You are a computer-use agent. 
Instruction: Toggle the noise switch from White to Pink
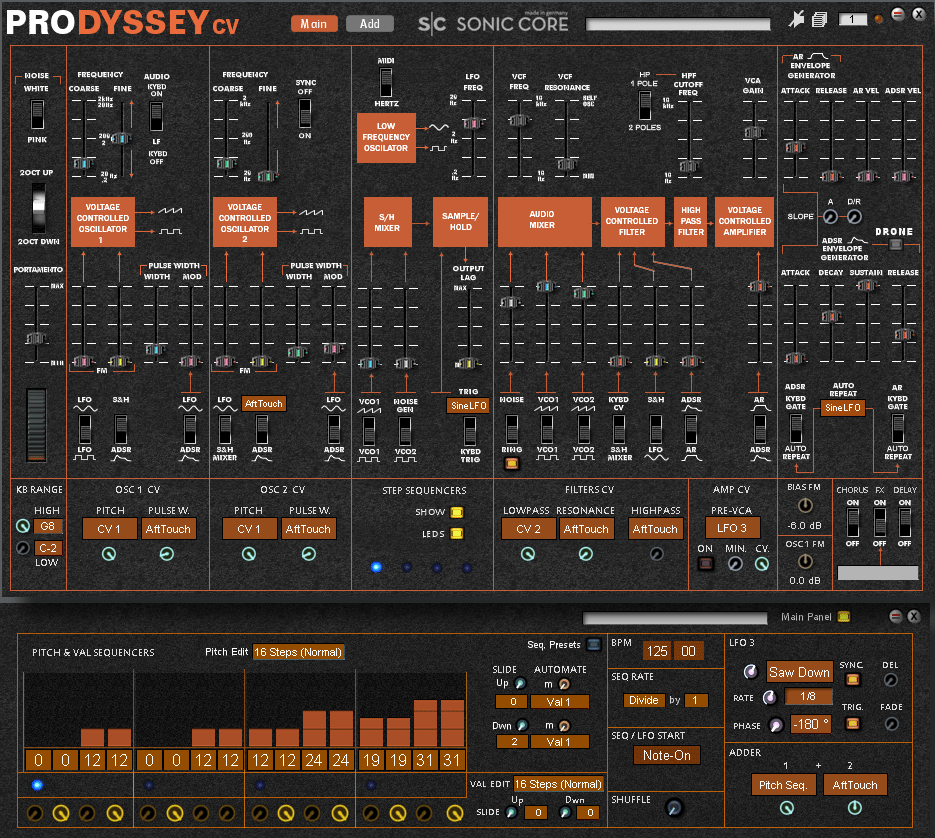coord(36,113)
